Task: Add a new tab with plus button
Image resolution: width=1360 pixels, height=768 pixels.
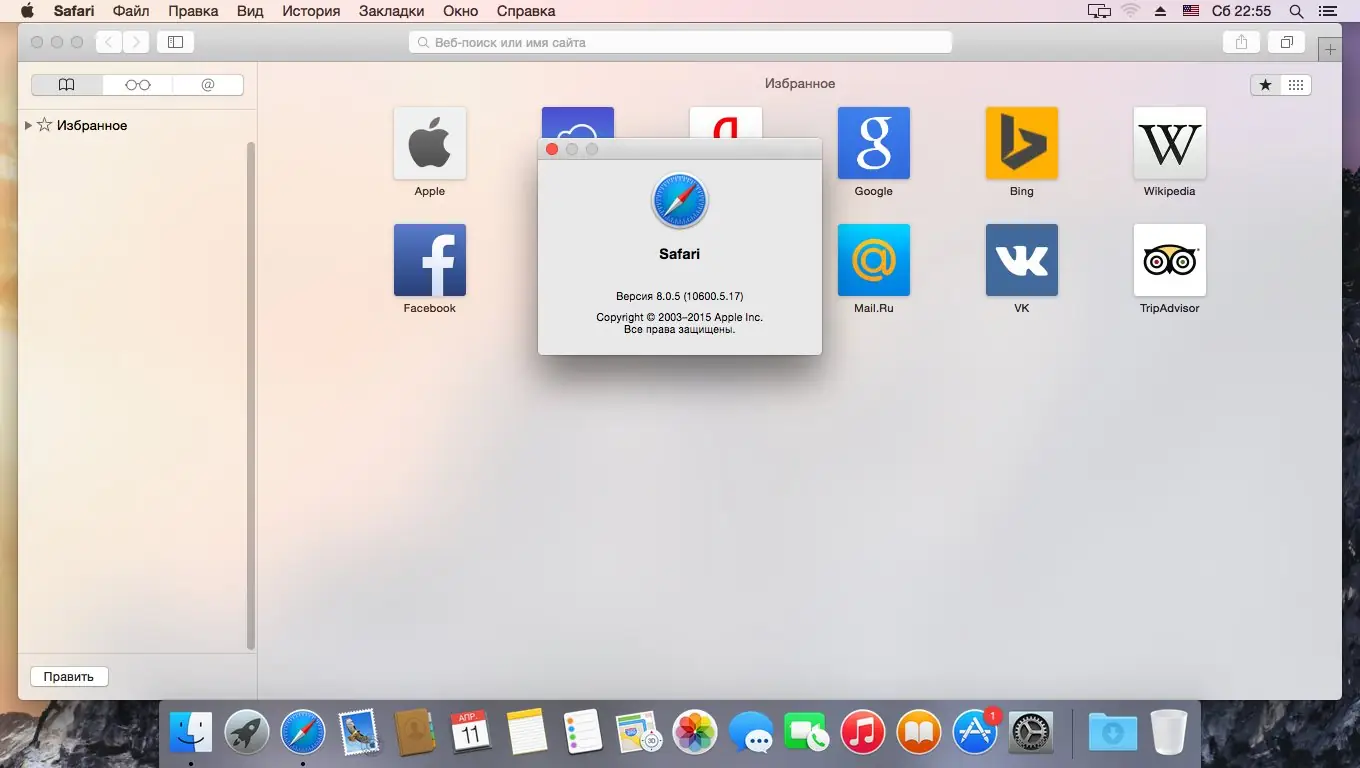Action: 1330,49
